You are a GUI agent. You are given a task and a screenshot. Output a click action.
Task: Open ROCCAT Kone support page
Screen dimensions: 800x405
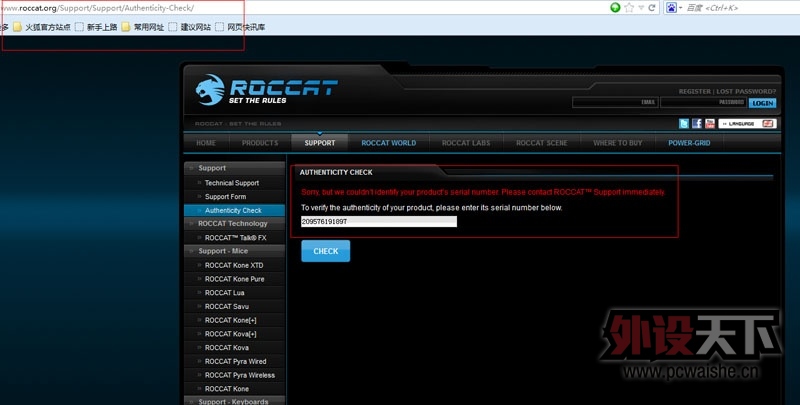pos(234,389)
